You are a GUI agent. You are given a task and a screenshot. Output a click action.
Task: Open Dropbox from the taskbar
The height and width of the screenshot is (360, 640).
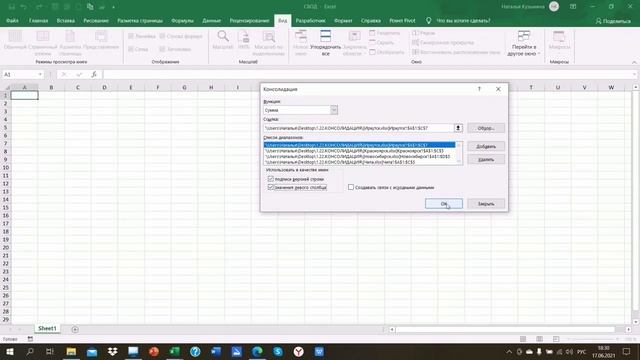pyautogui.click(x=113, y=351)
